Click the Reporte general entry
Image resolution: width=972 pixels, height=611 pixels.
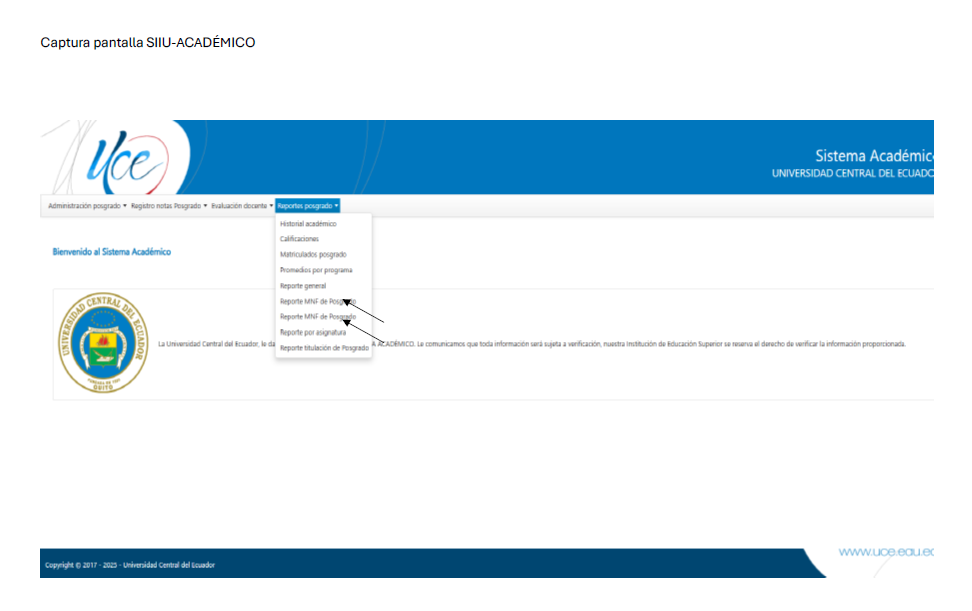pyautogui.click(x=303, y=286)
